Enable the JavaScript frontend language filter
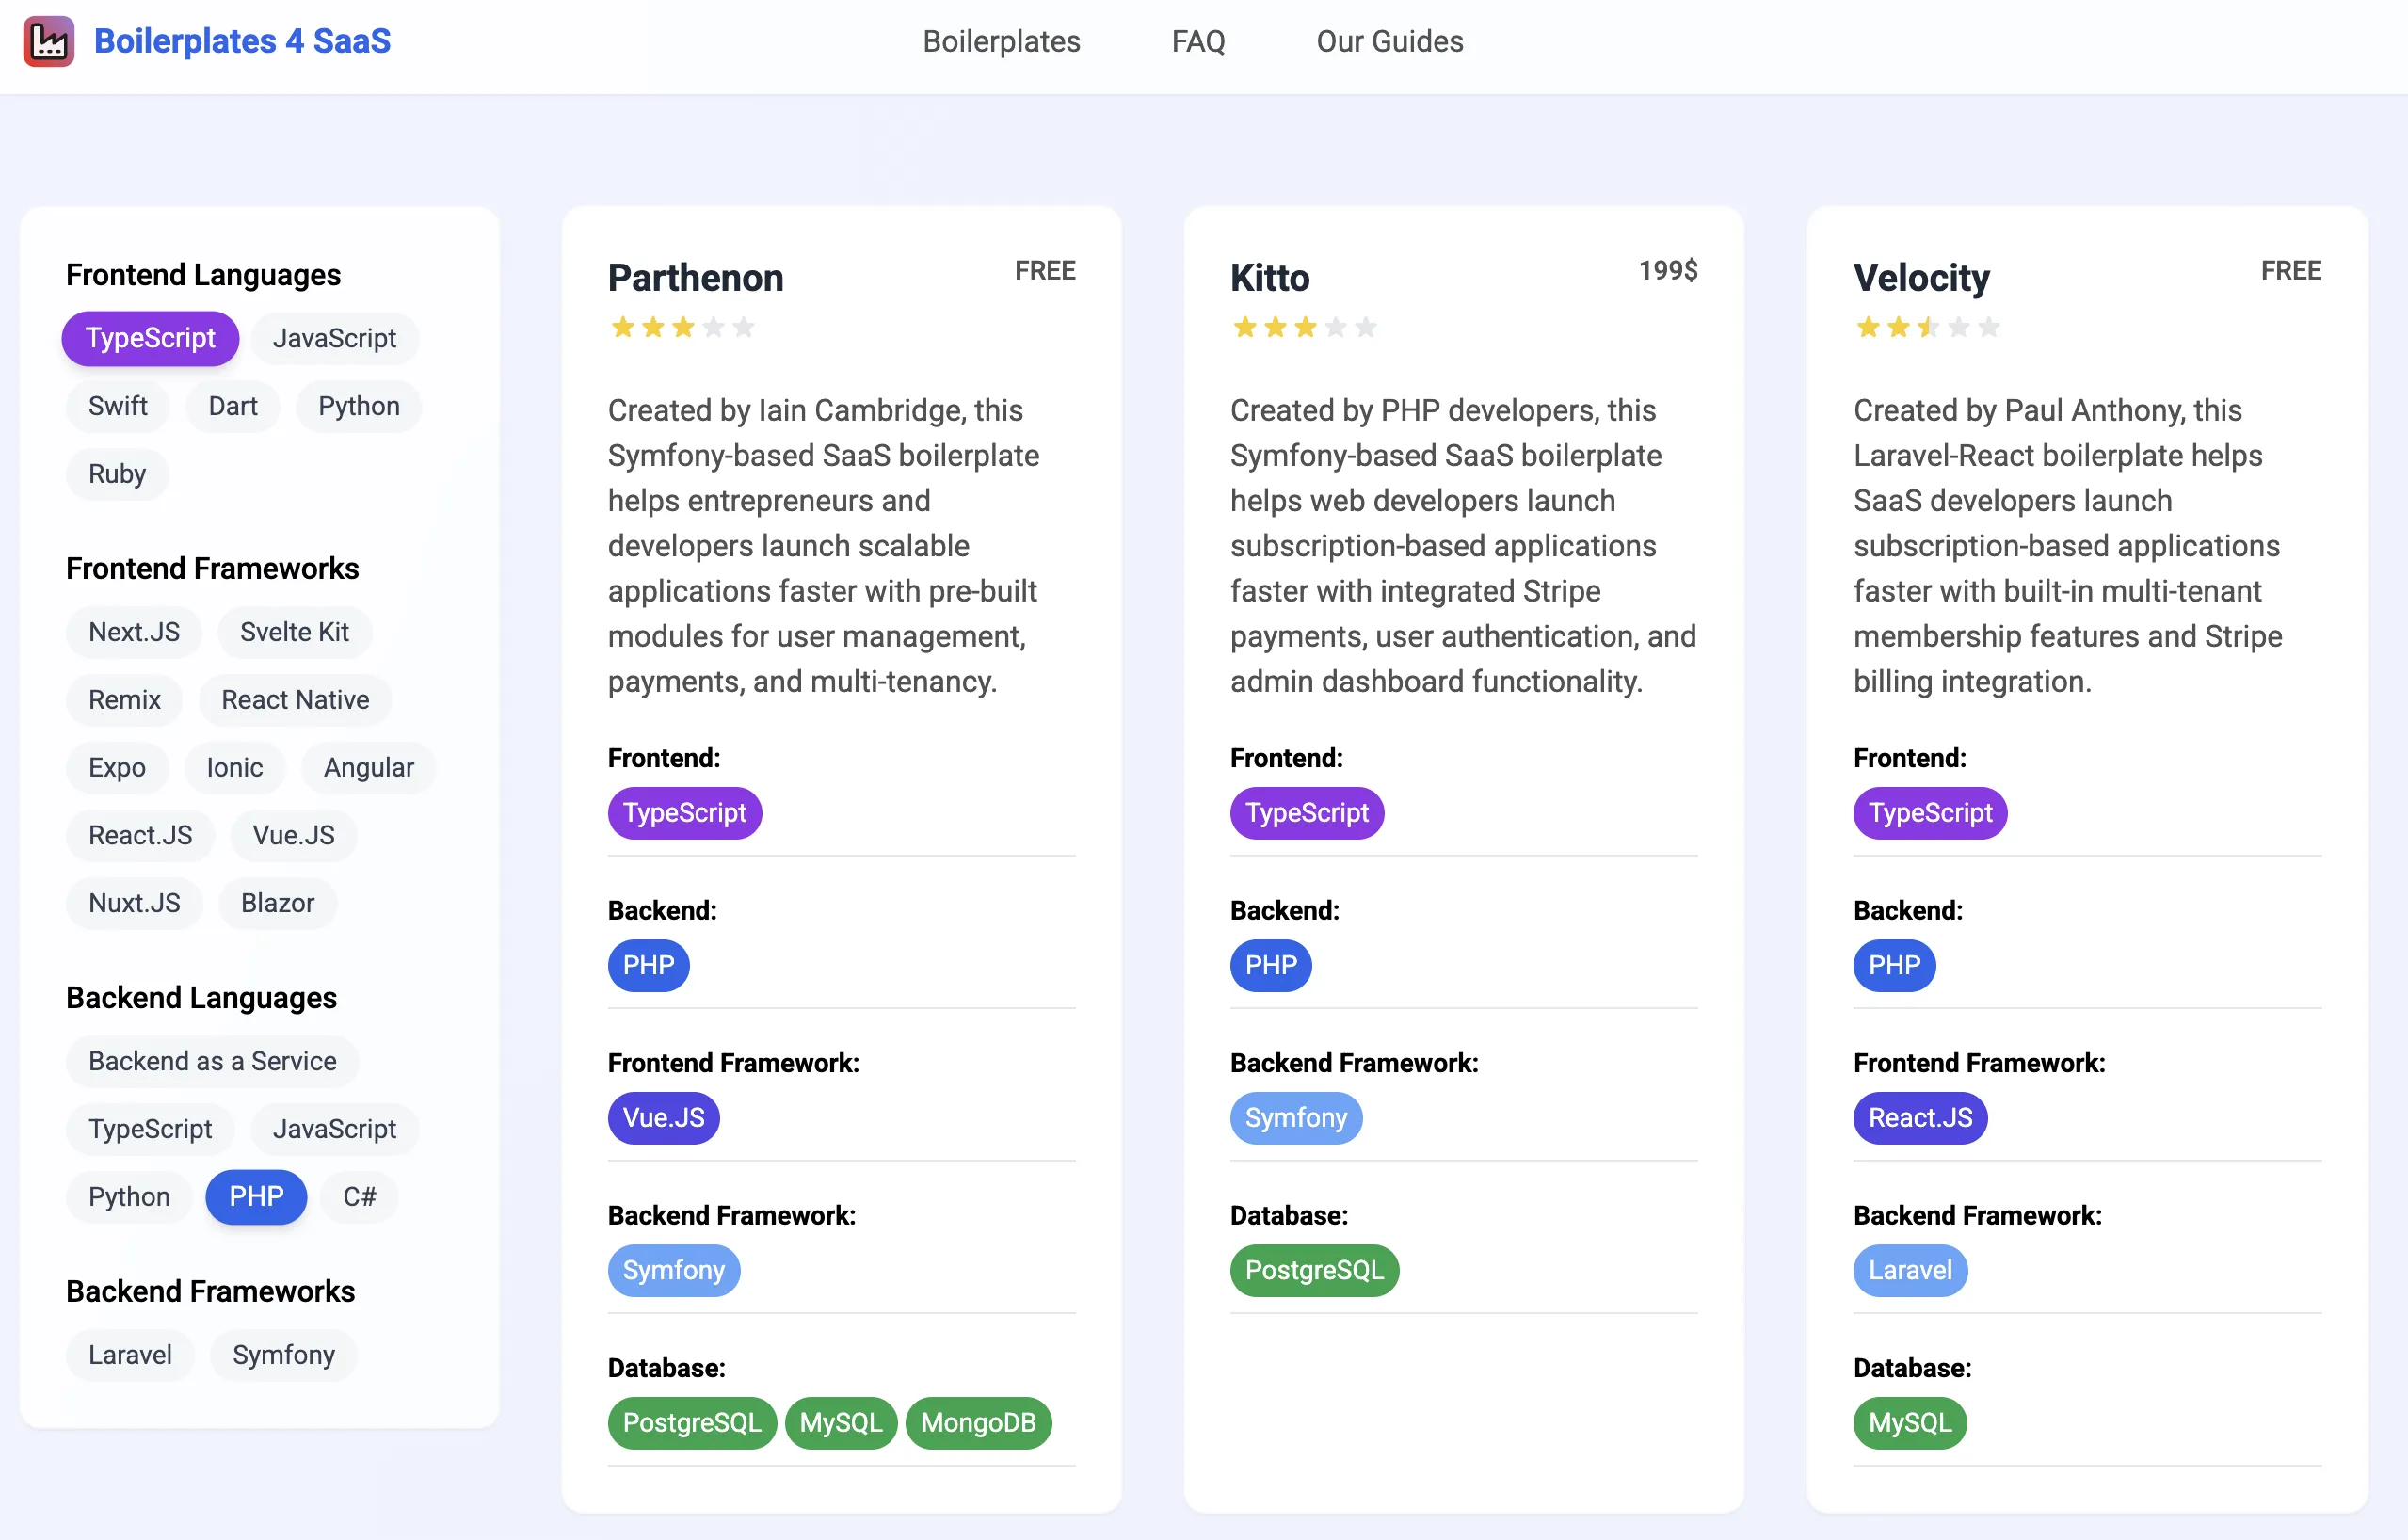The width and height of the screenshot is (2408, 1540). [334, 338]
